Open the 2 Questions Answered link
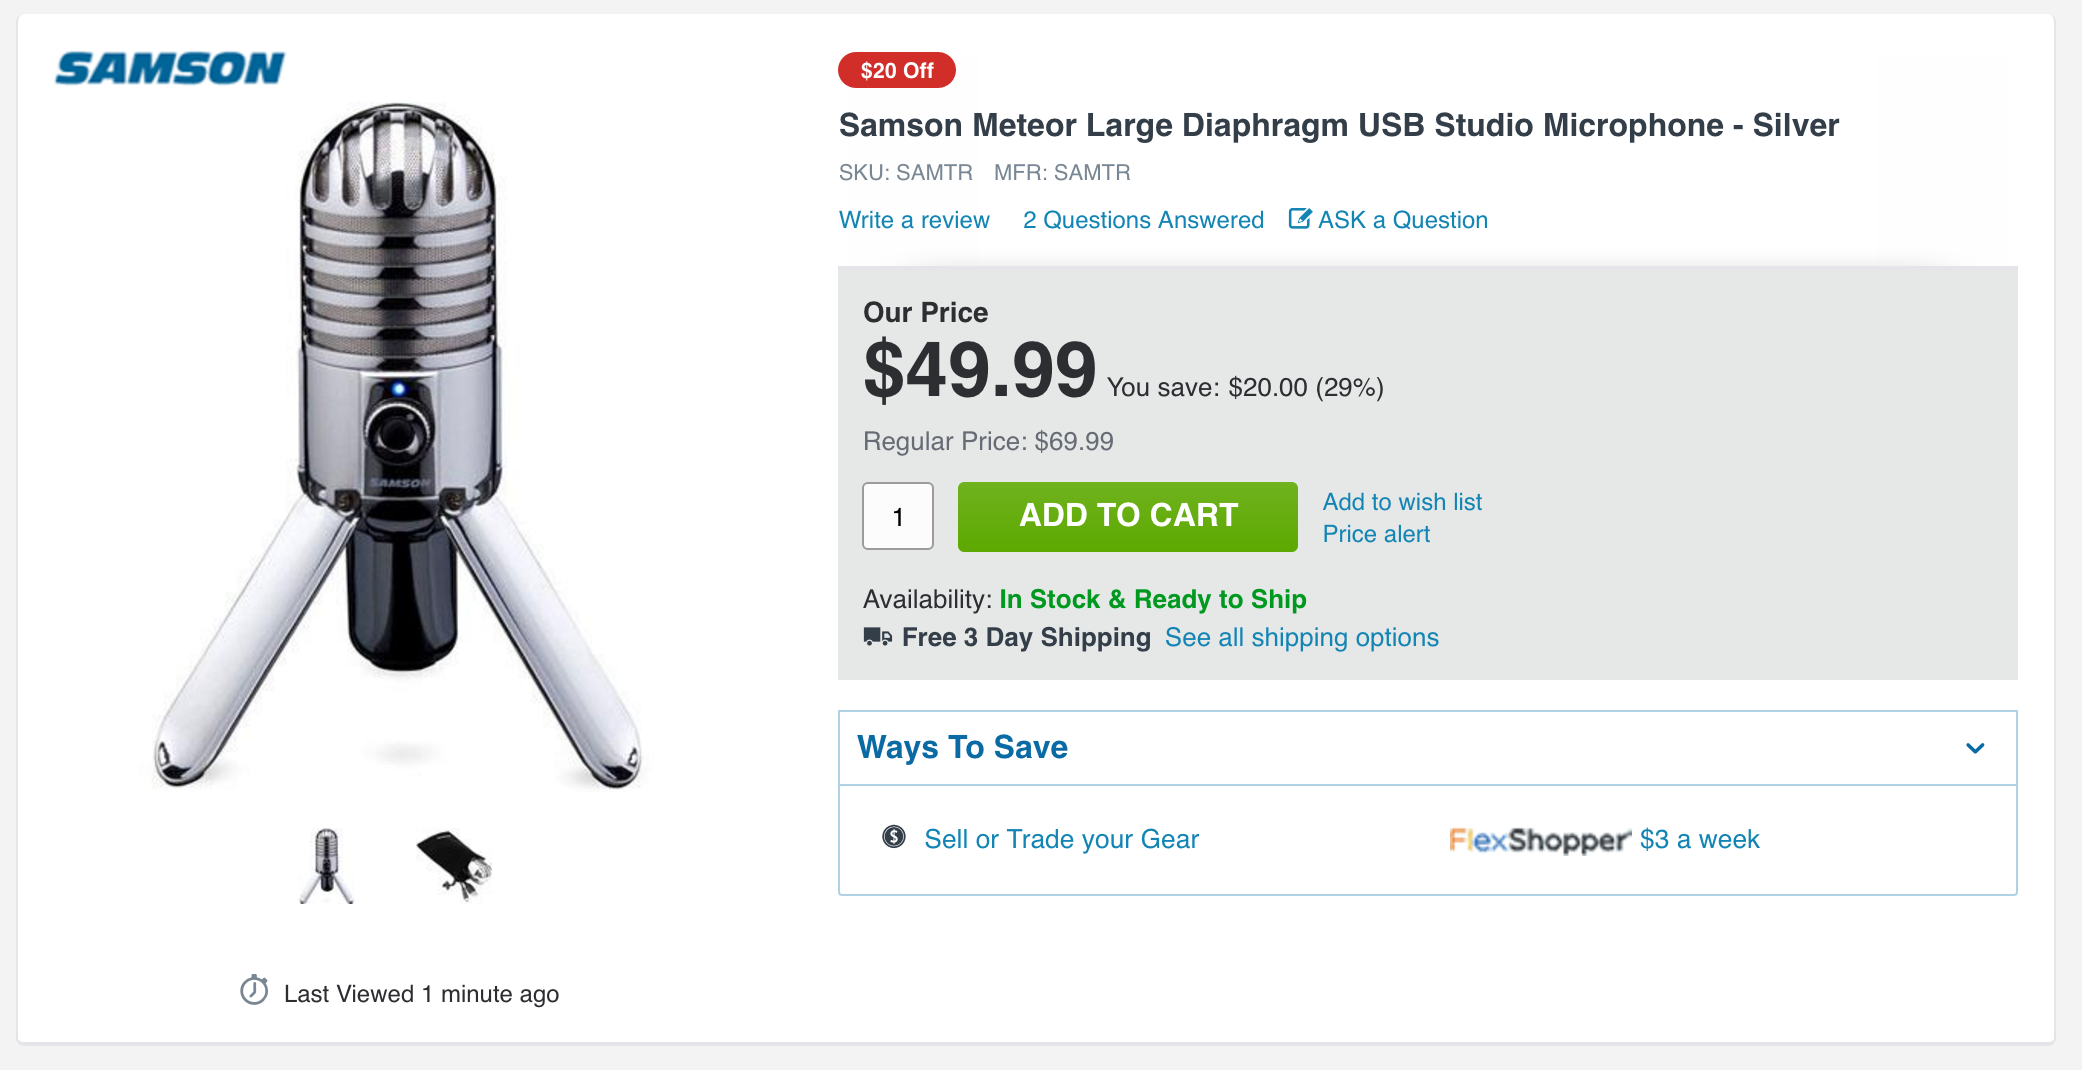This screenshot has width=2082, height=1070. (1143, 220)
